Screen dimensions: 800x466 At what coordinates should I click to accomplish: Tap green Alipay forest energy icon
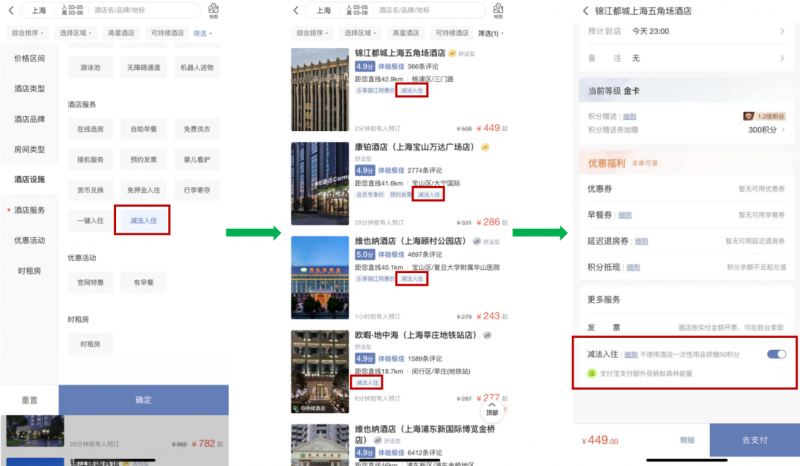click(591, 372)
